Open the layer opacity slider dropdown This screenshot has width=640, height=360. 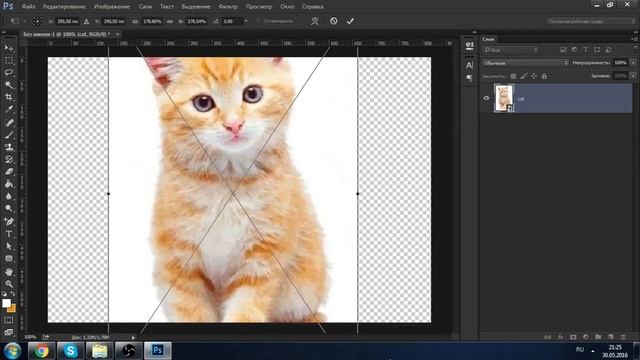633,63
